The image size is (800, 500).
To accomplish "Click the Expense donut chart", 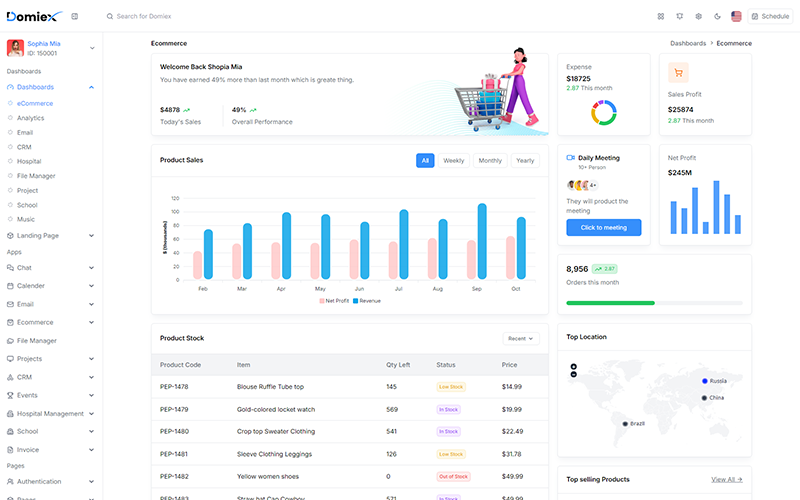I will 604,113.
